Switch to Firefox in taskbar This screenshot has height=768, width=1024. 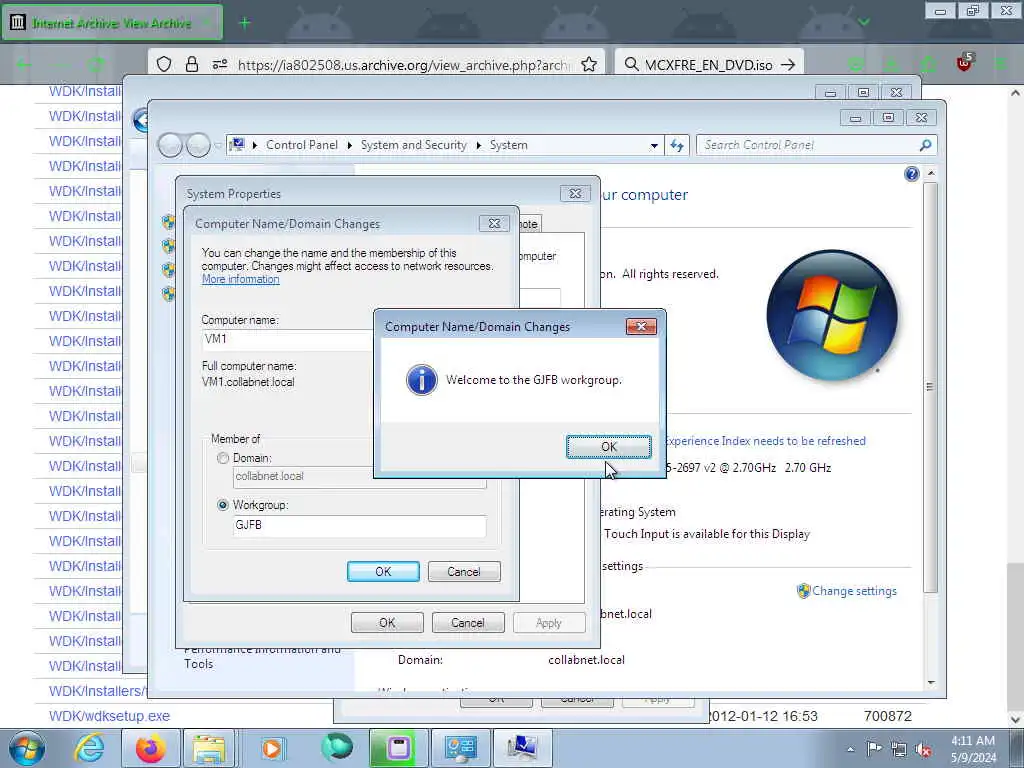coord(150,748)
